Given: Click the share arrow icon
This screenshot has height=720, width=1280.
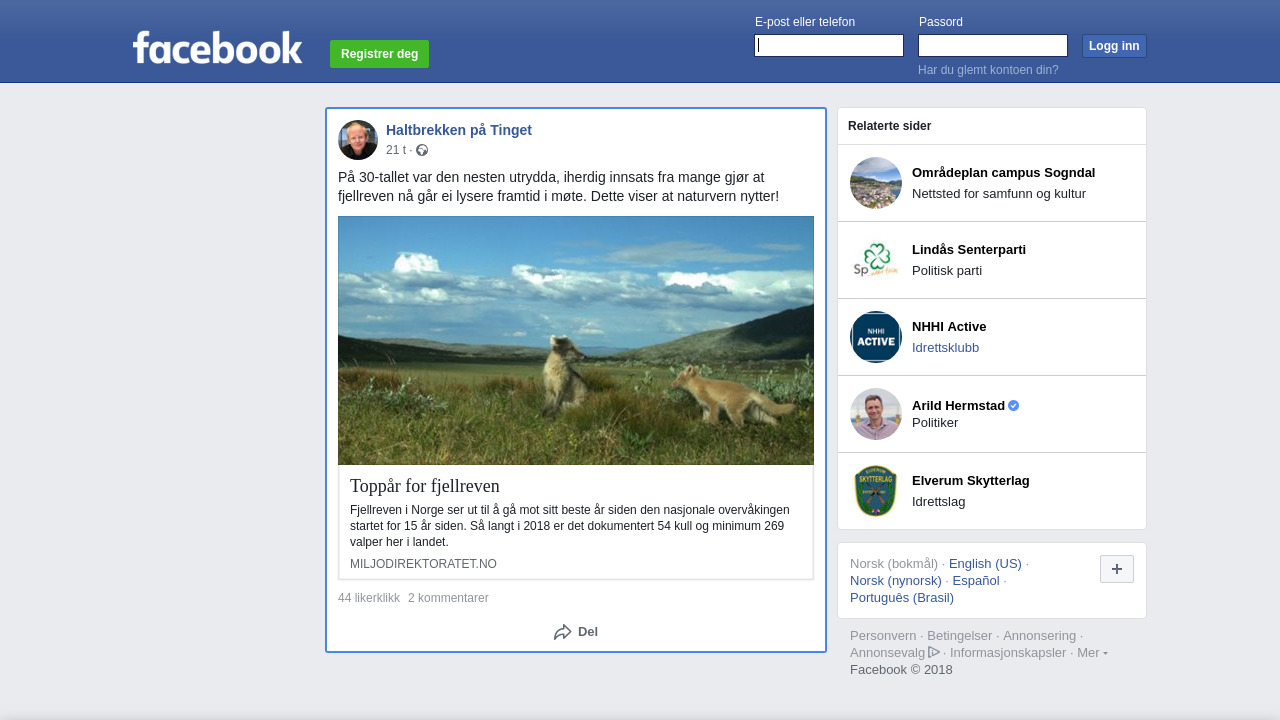Looking at the screenshot, I should pyautogui.click(x=563, y=632).
